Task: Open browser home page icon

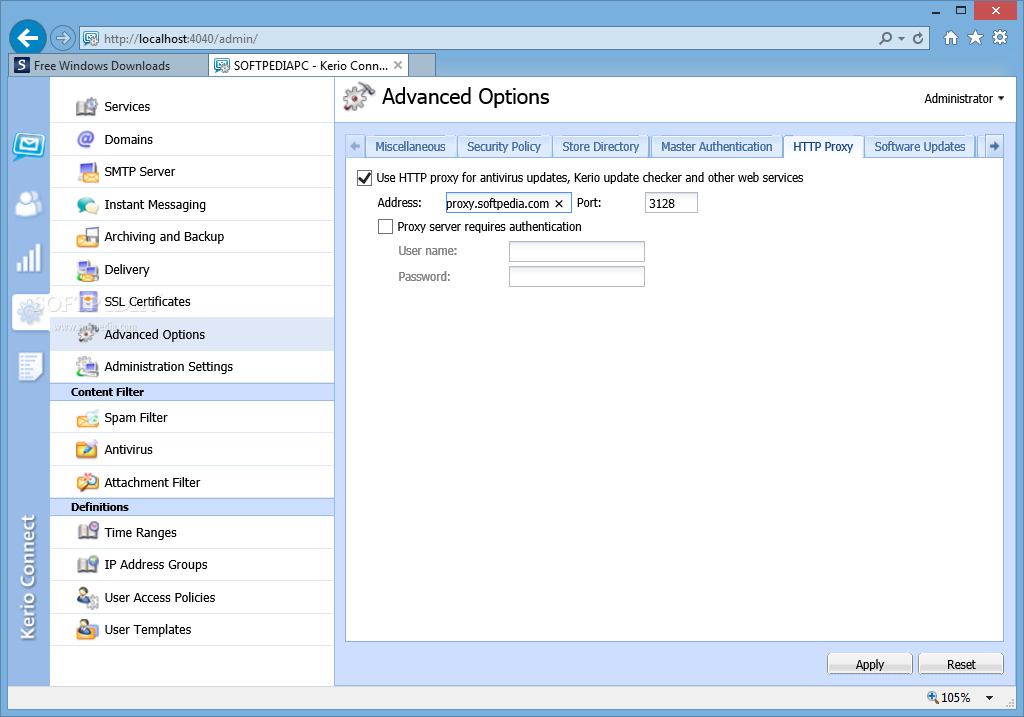Action: pyautogui.click(x=951, y=38)
